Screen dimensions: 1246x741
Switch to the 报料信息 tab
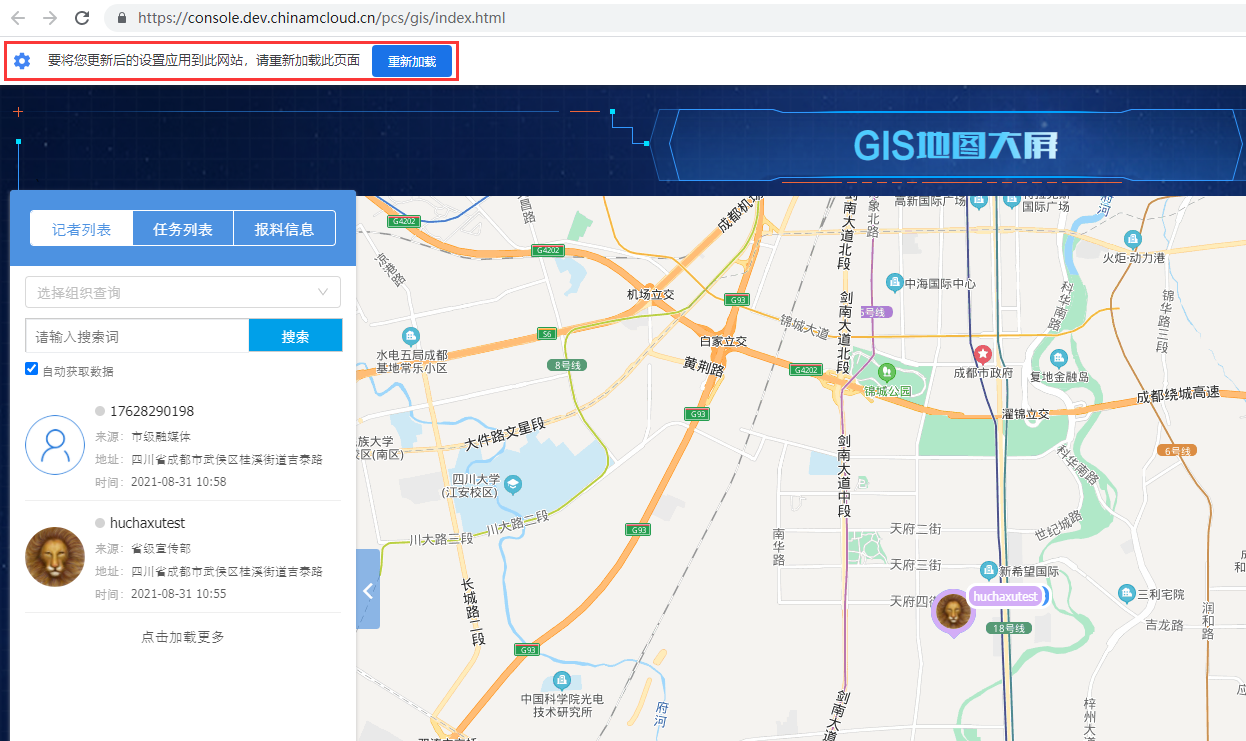(x=284, y=229)
